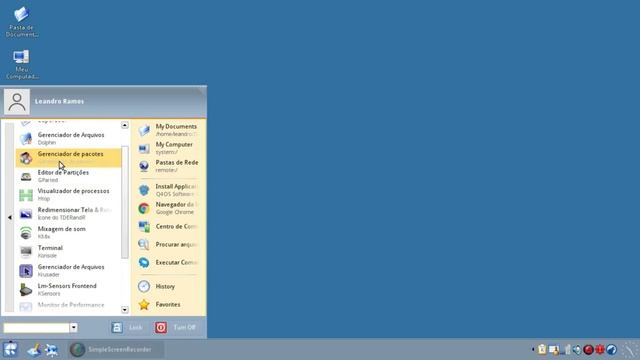Click the left back arrow in menu

[x=9, y=218]
